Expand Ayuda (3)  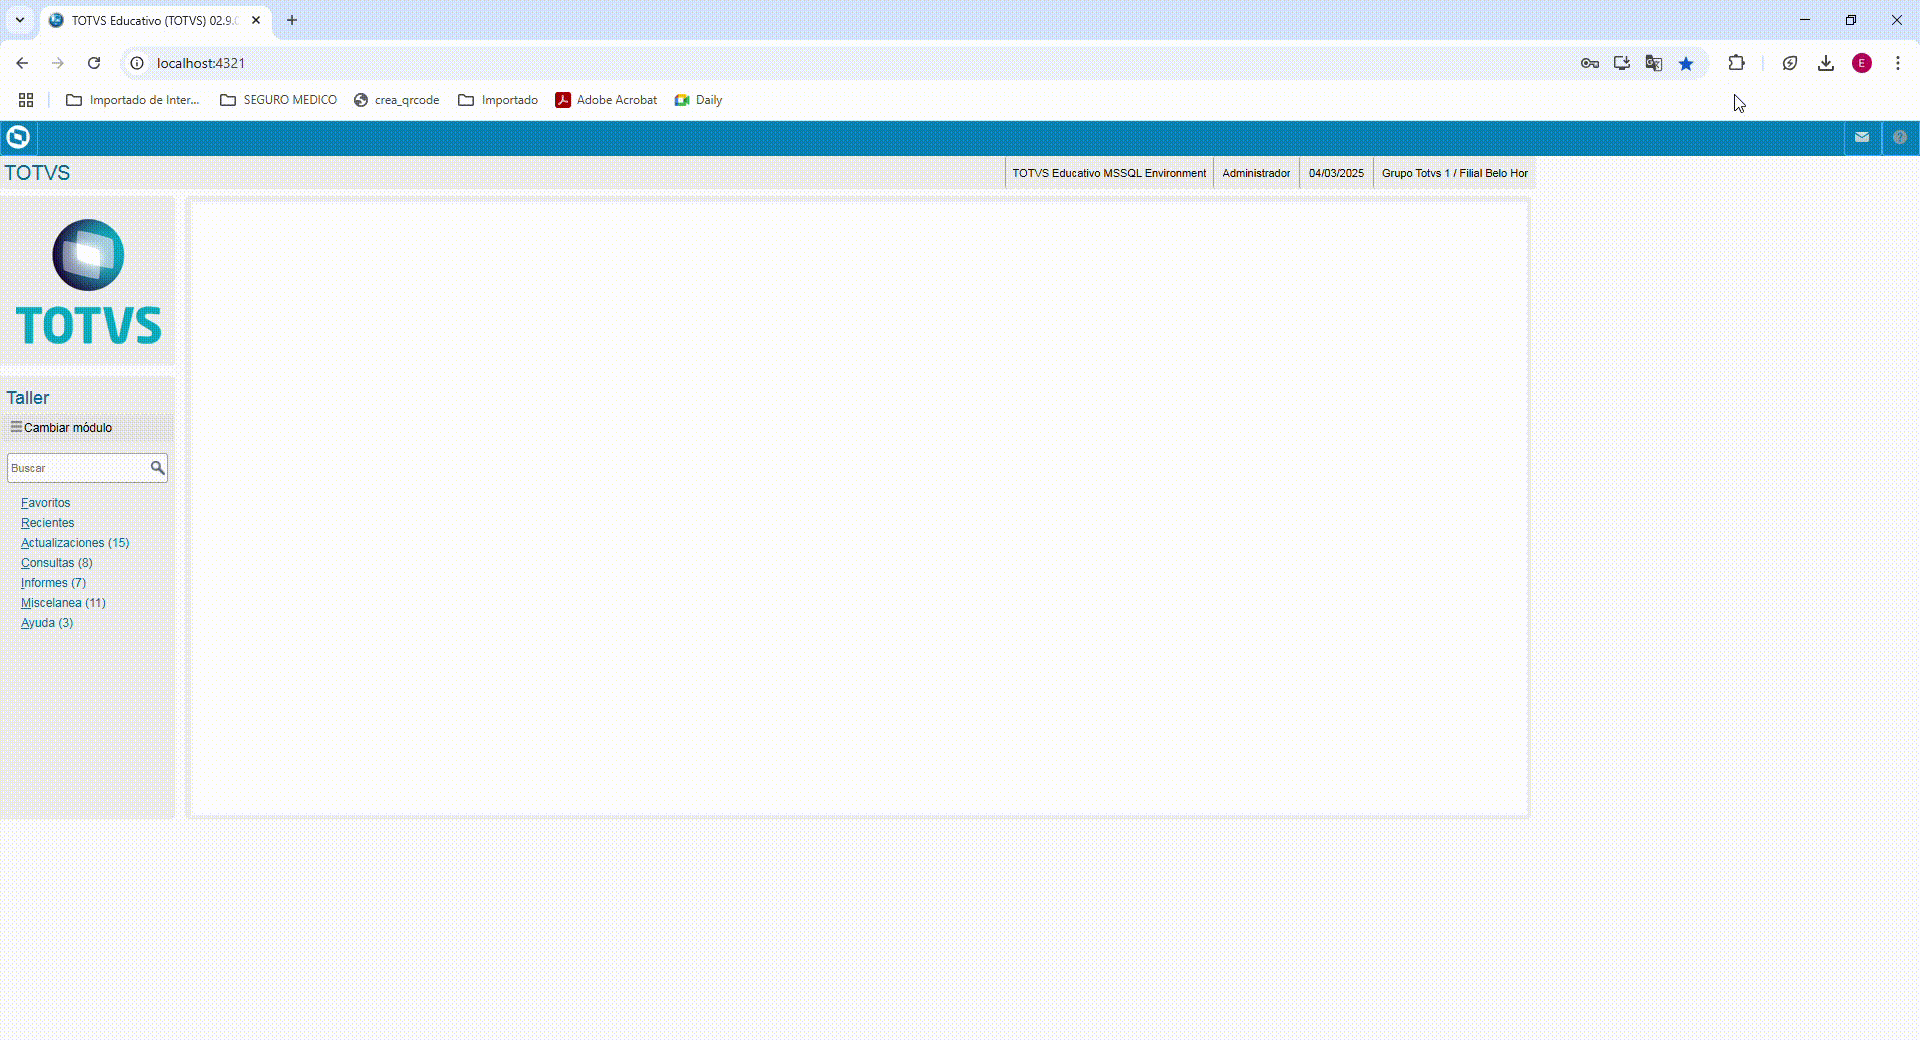point(47,623)
